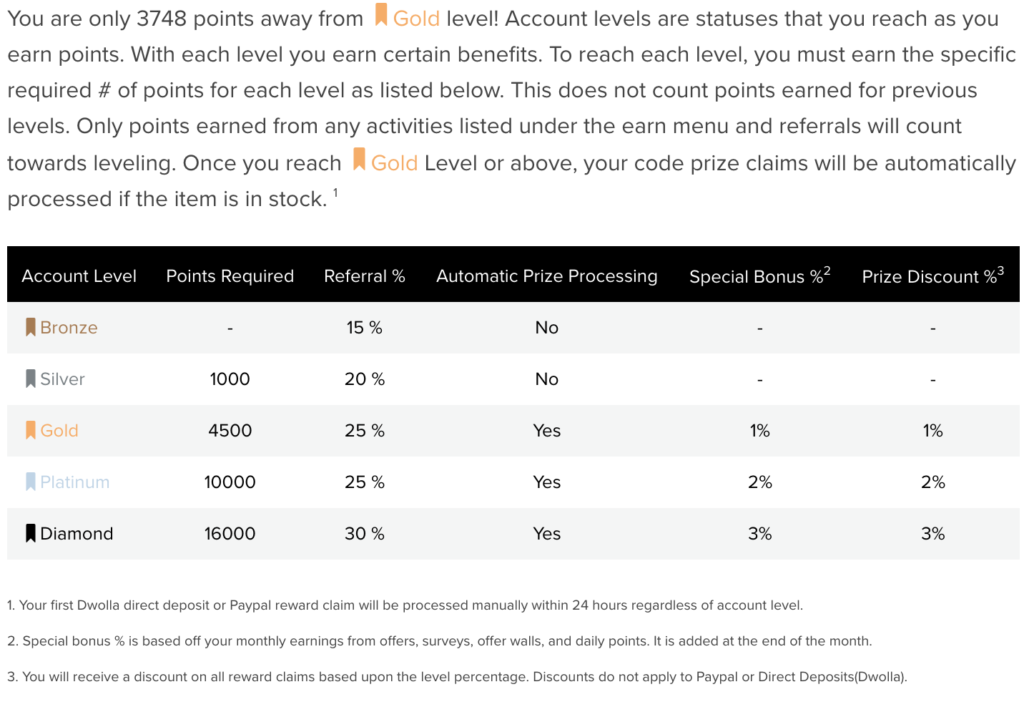Click the Special Bonus % header
Screen dimensions: 1024x707
point(760,275)
